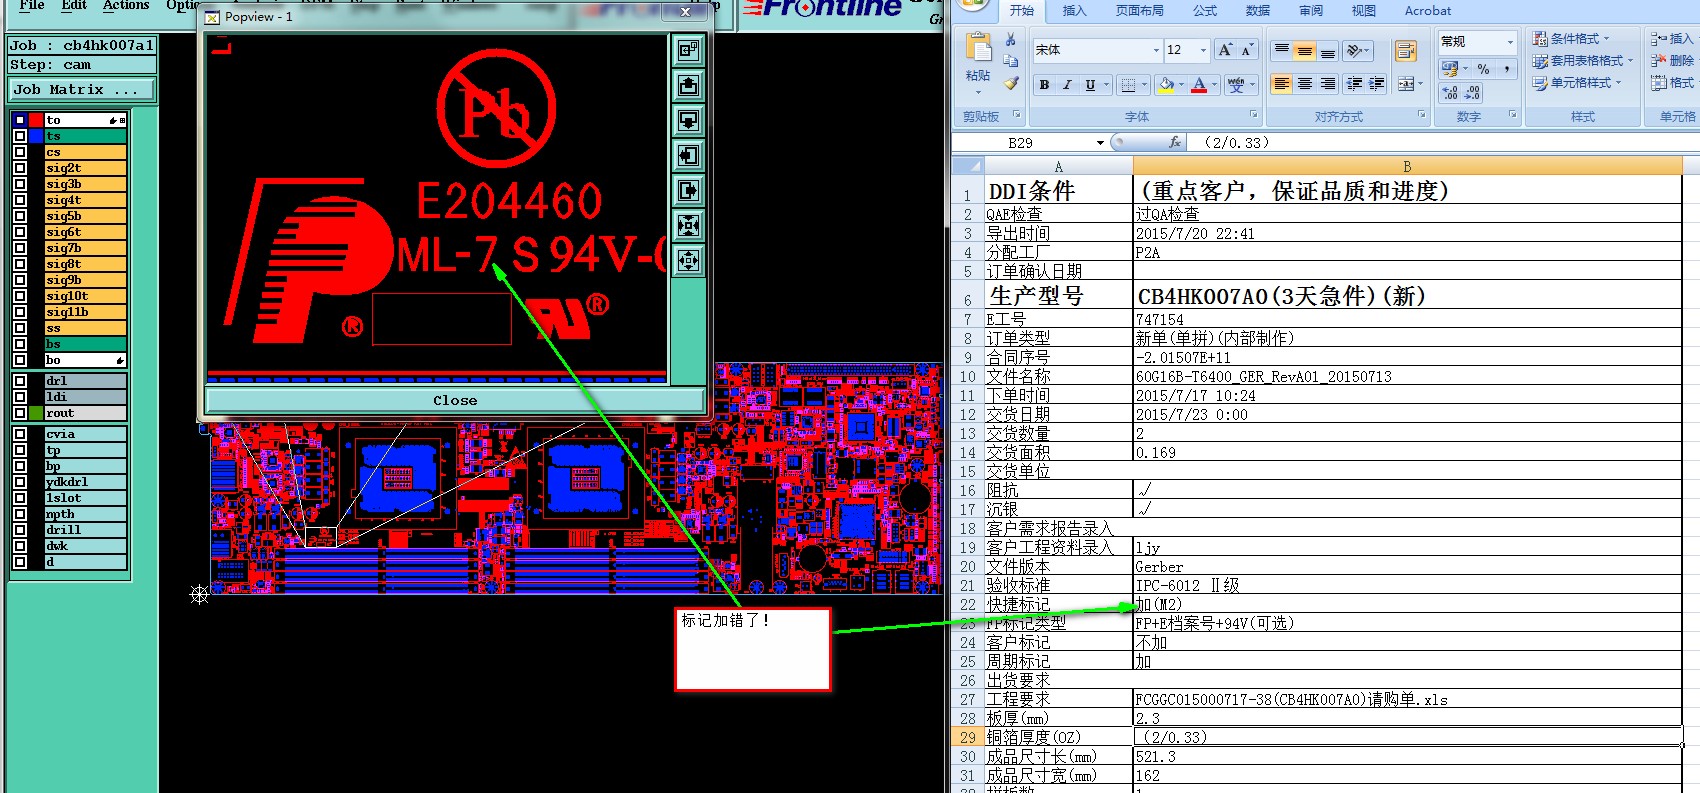Screen dimensions: 1700x793
Task: Pan up in the Popview window
Action: pyautogui.click(x=688, y=85)
